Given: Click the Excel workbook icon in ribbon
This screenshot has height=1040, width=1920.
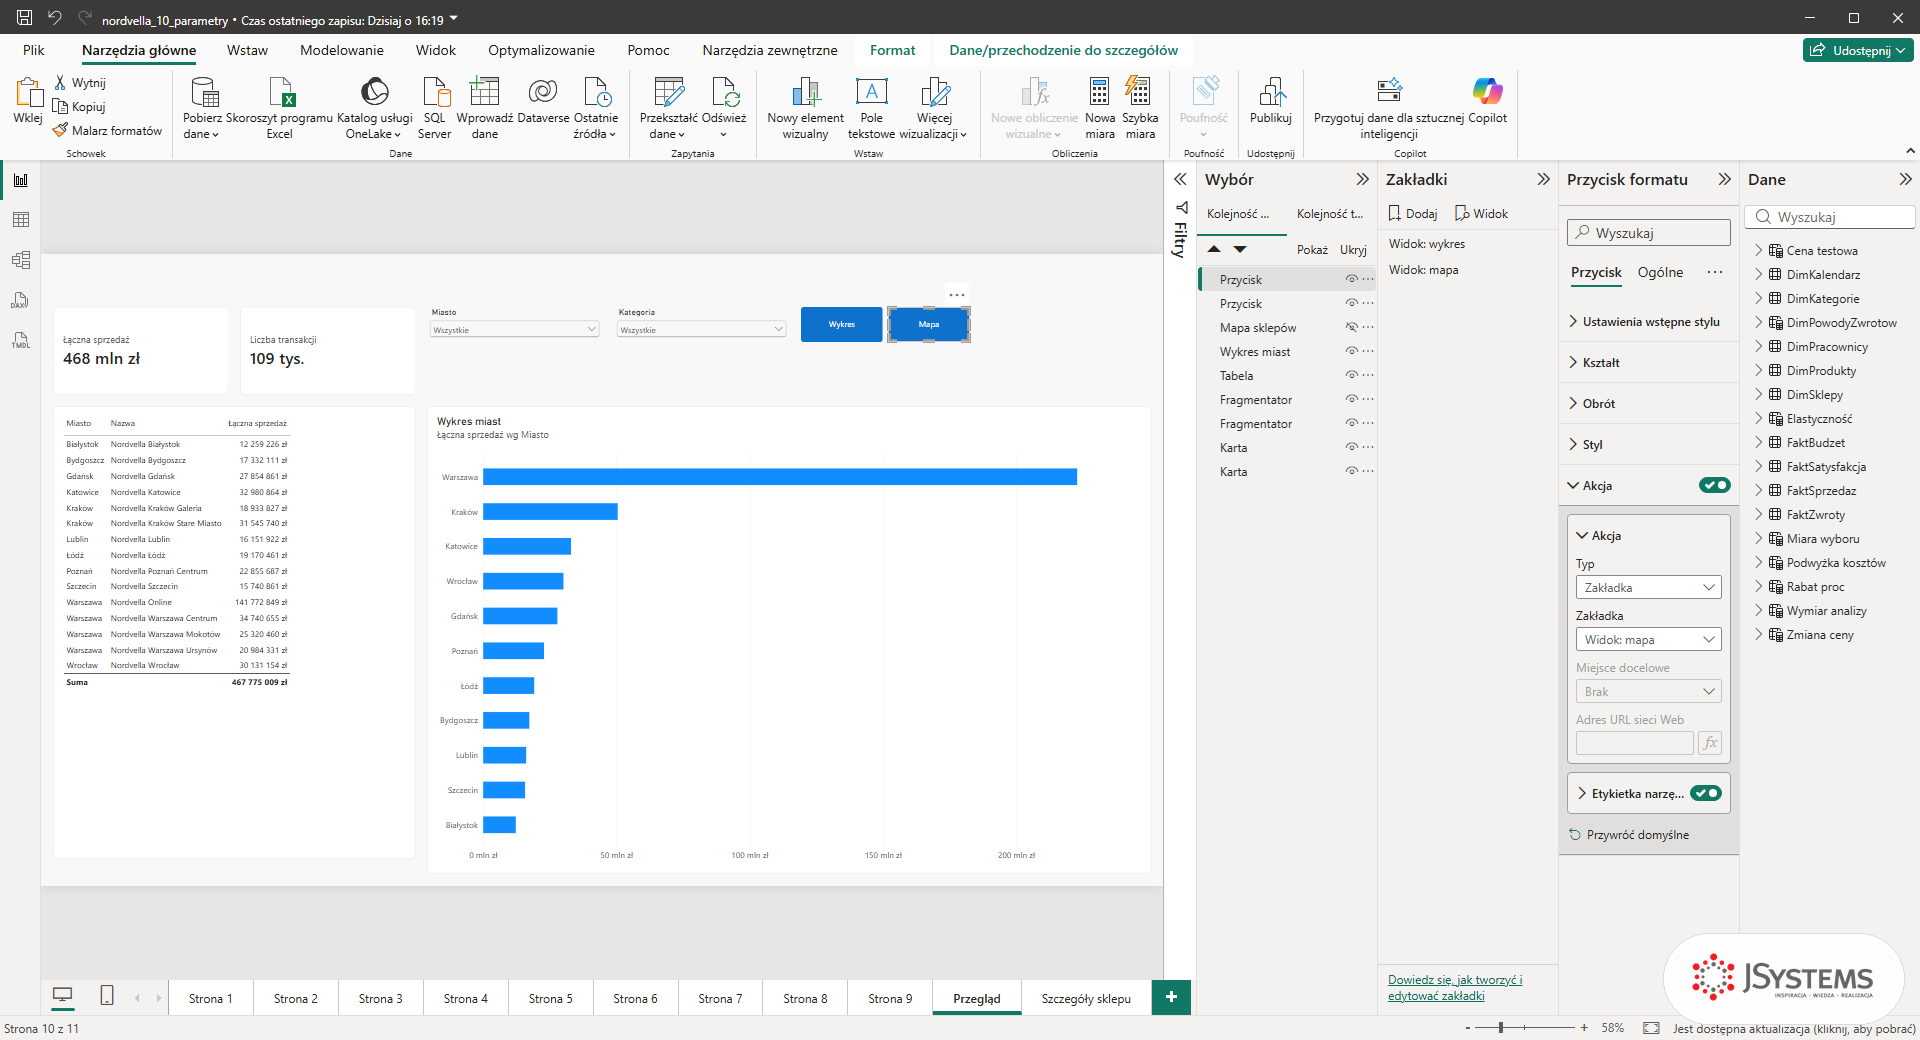Looking at the screenshot, I should 281,92.
